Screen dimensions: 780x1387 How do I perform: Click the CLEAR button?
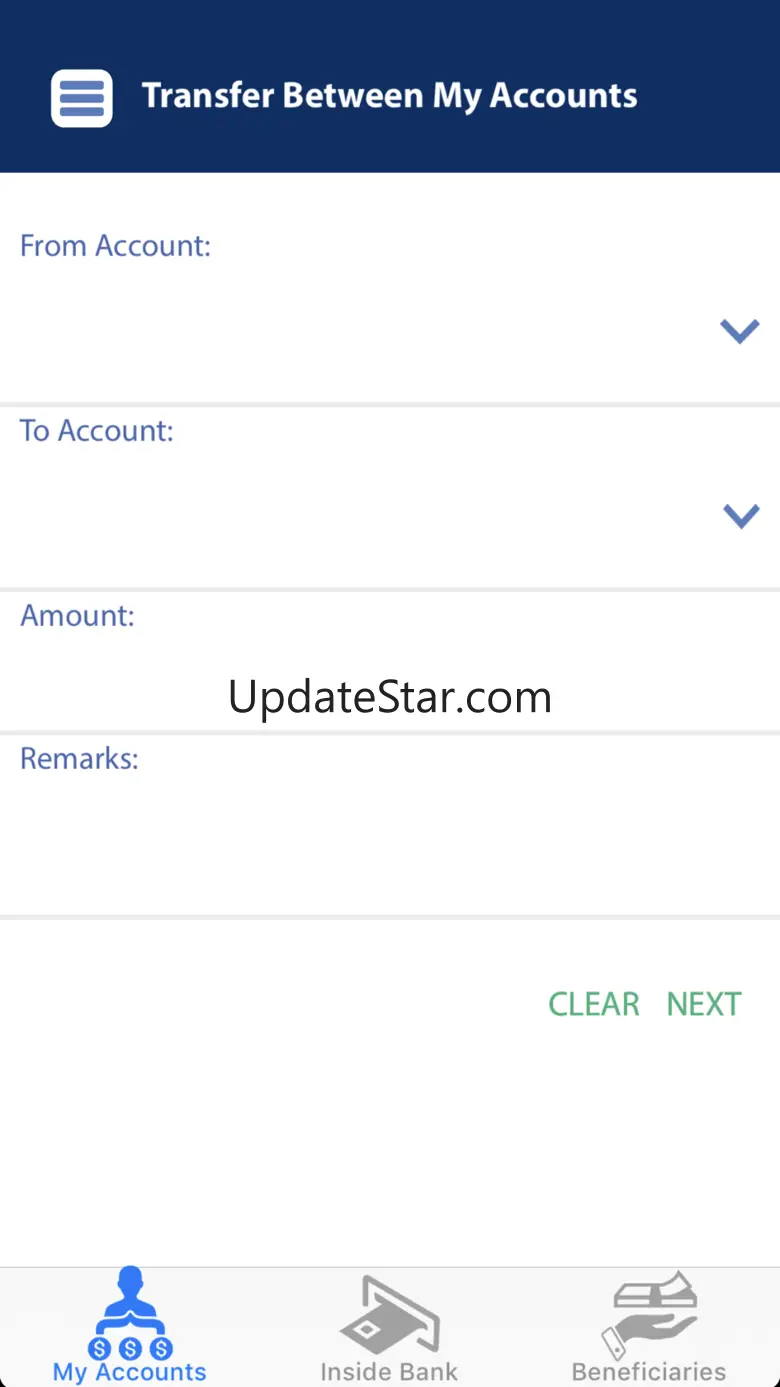click(594, 1004)
